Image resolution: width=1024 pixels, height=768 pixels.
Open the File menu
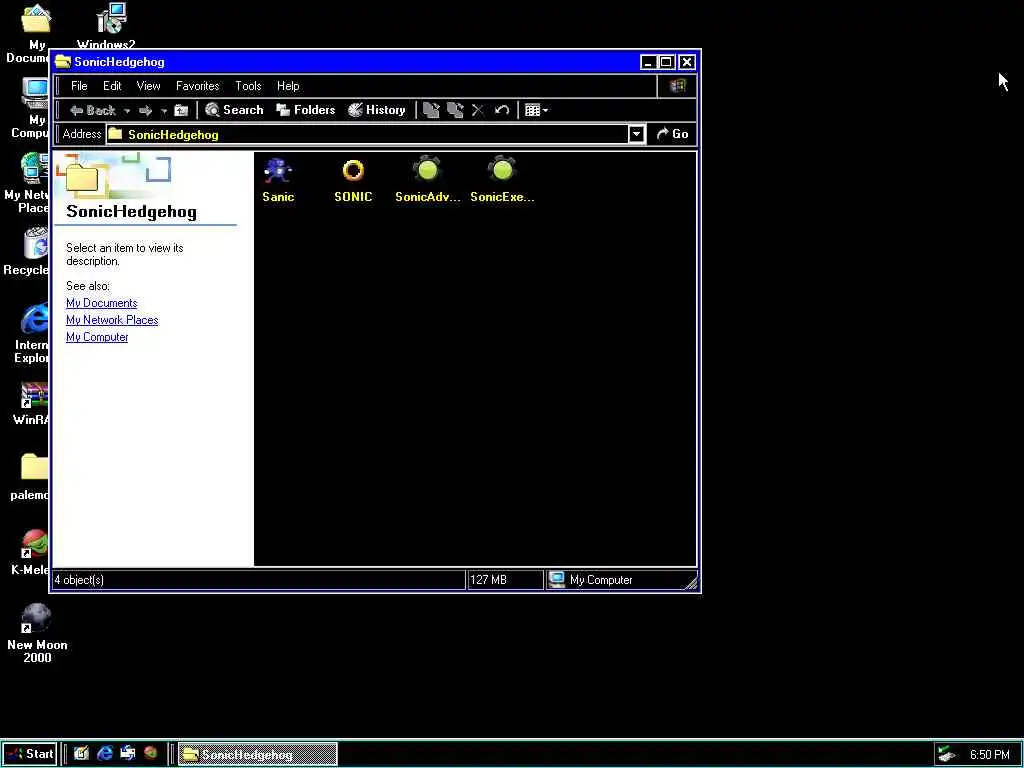[x=79, y=86]
